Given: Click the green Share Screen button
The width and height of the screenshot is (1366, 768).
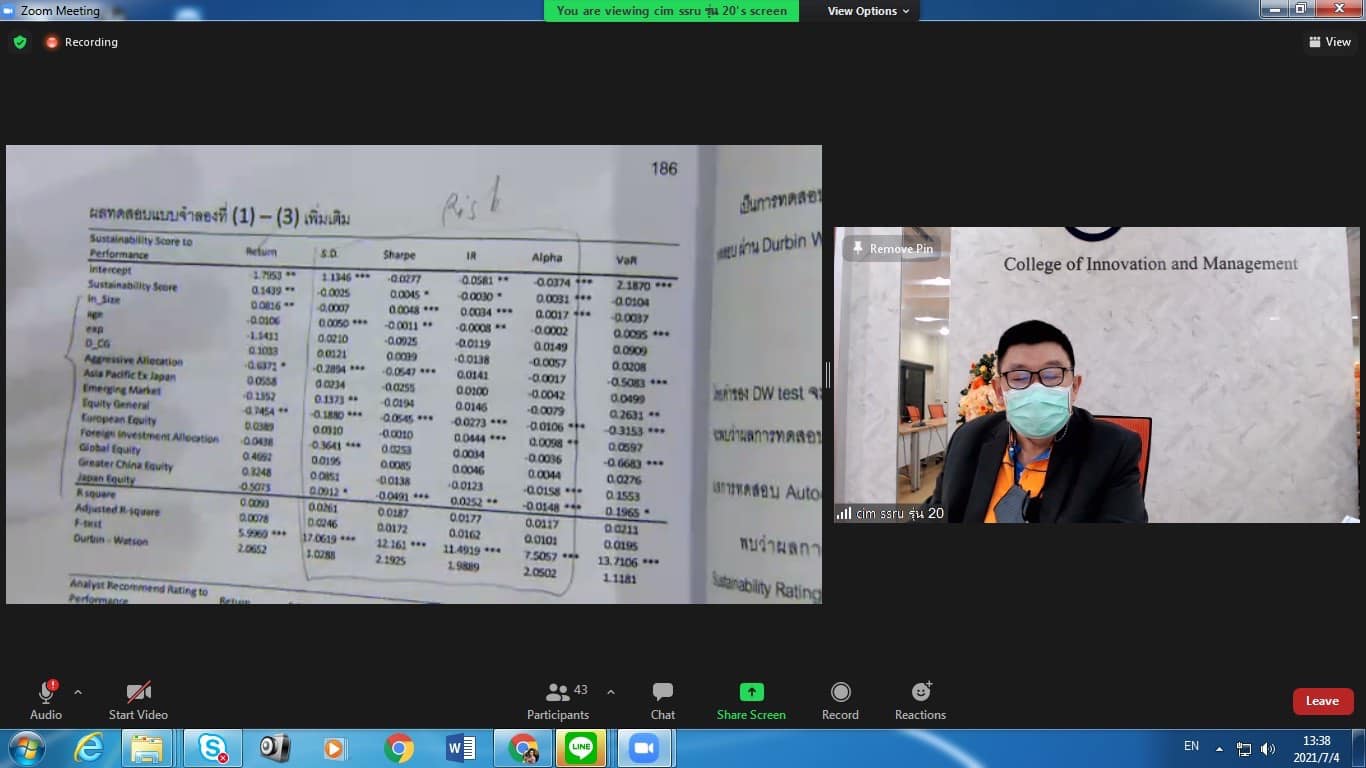Looking at the screenshot, I should click(751, 700).
